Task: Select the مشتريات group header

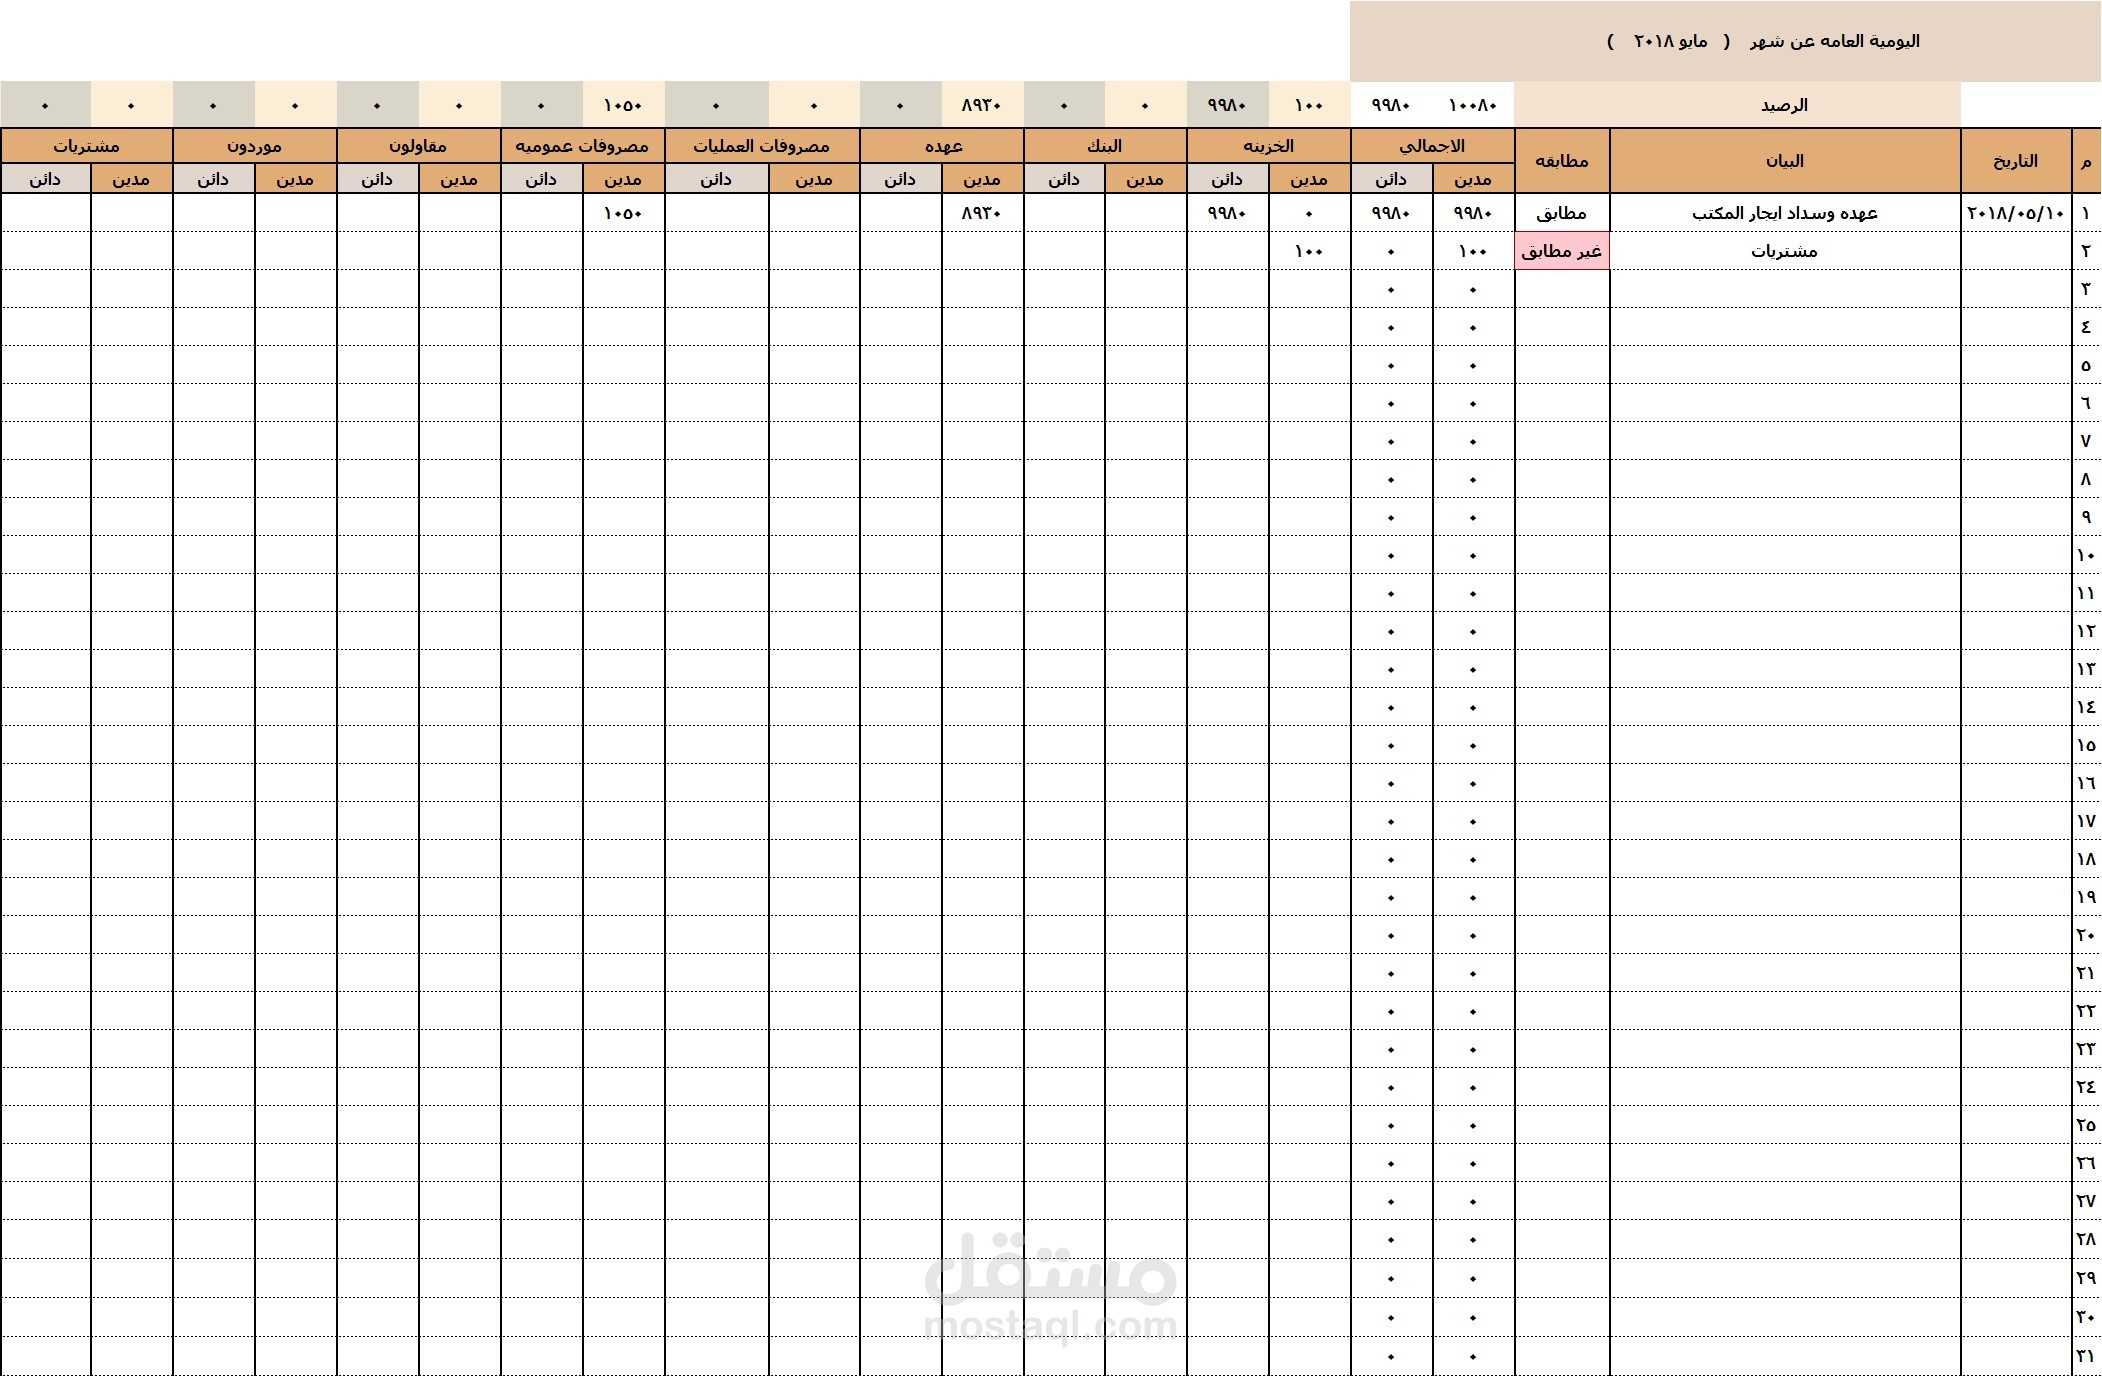Action: pos(87,146)
